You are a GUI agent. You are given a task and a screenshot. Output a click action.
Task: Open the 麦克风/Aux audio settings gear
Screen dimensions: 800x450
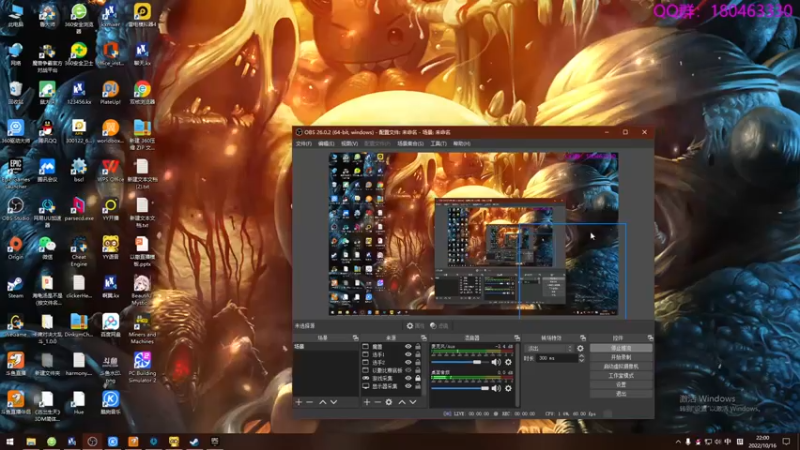tap(508, 362)
